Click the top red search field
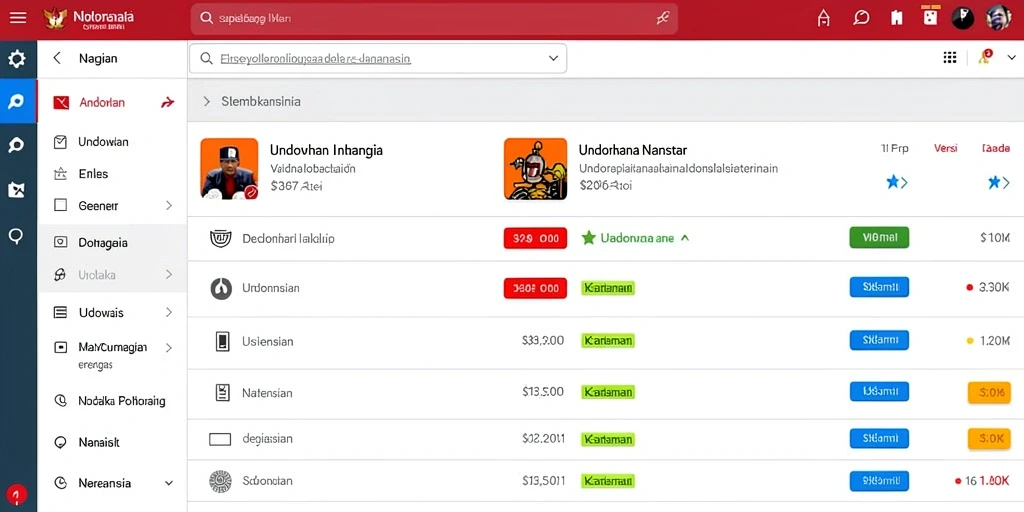 (434, 18)
